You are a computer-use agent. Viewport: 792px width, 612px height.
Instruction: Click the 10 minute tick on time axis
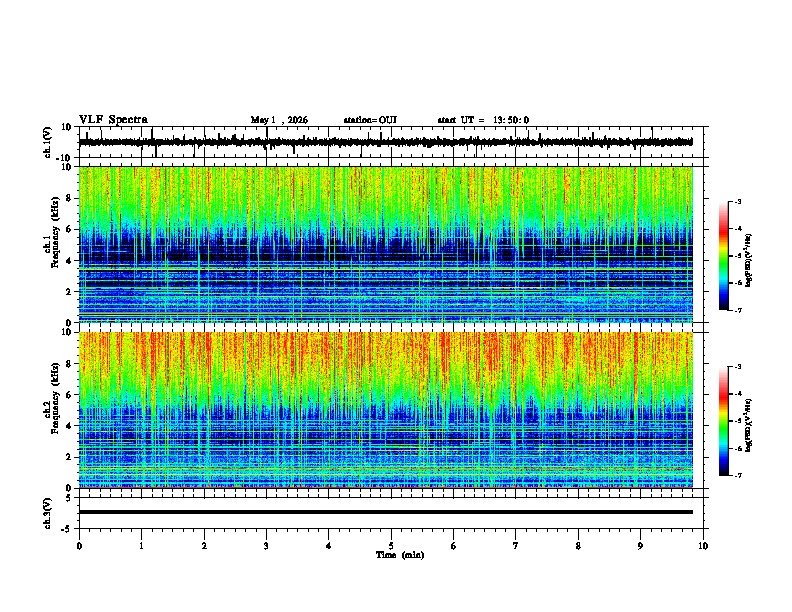pyautogui.click(x=703, y=546)
